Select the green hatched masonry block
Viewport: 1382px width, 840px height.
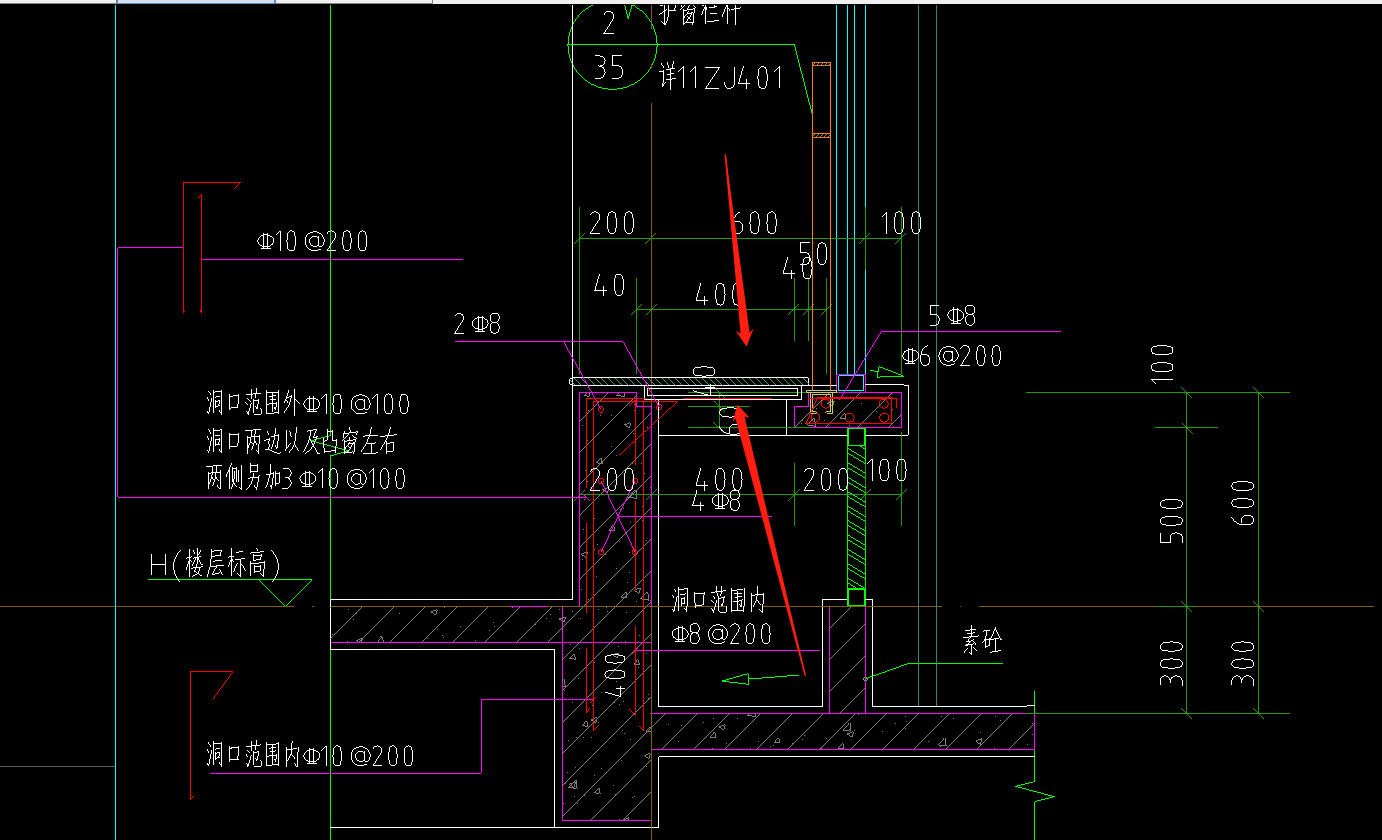coord(856,517)
